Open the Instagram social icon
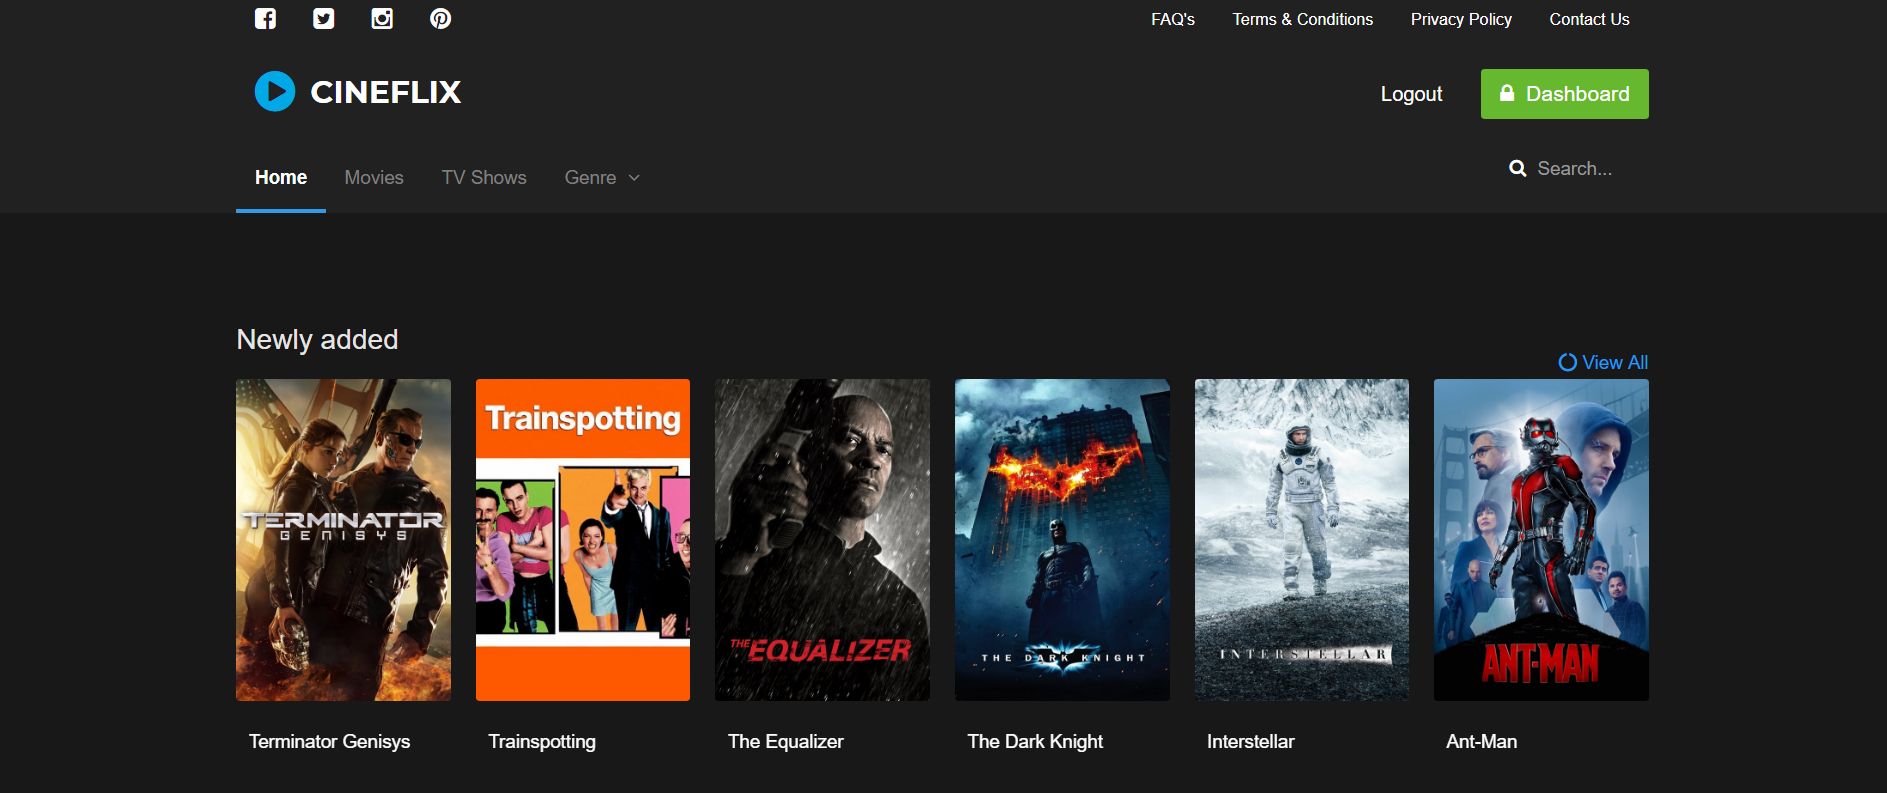 point(382,19)
